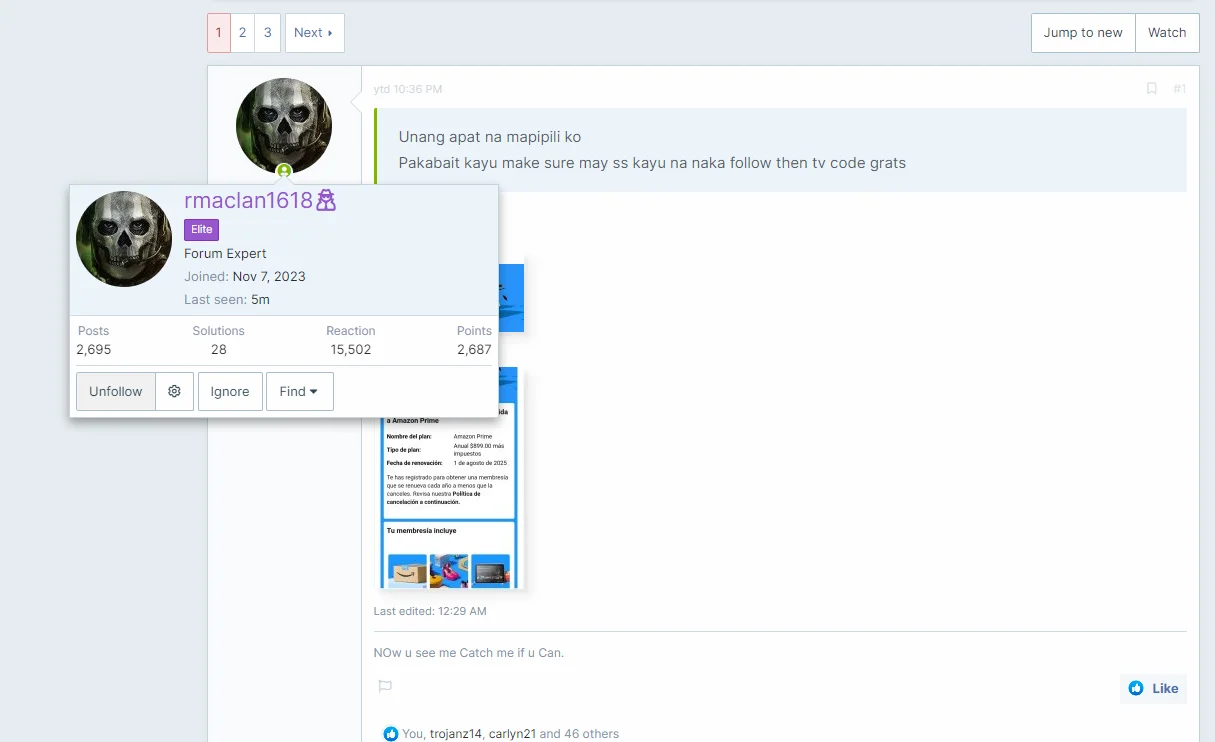The height and width of the screenshot is (742, 1215).
Task: Click the Points value 2,687
Action: [474, 350]
